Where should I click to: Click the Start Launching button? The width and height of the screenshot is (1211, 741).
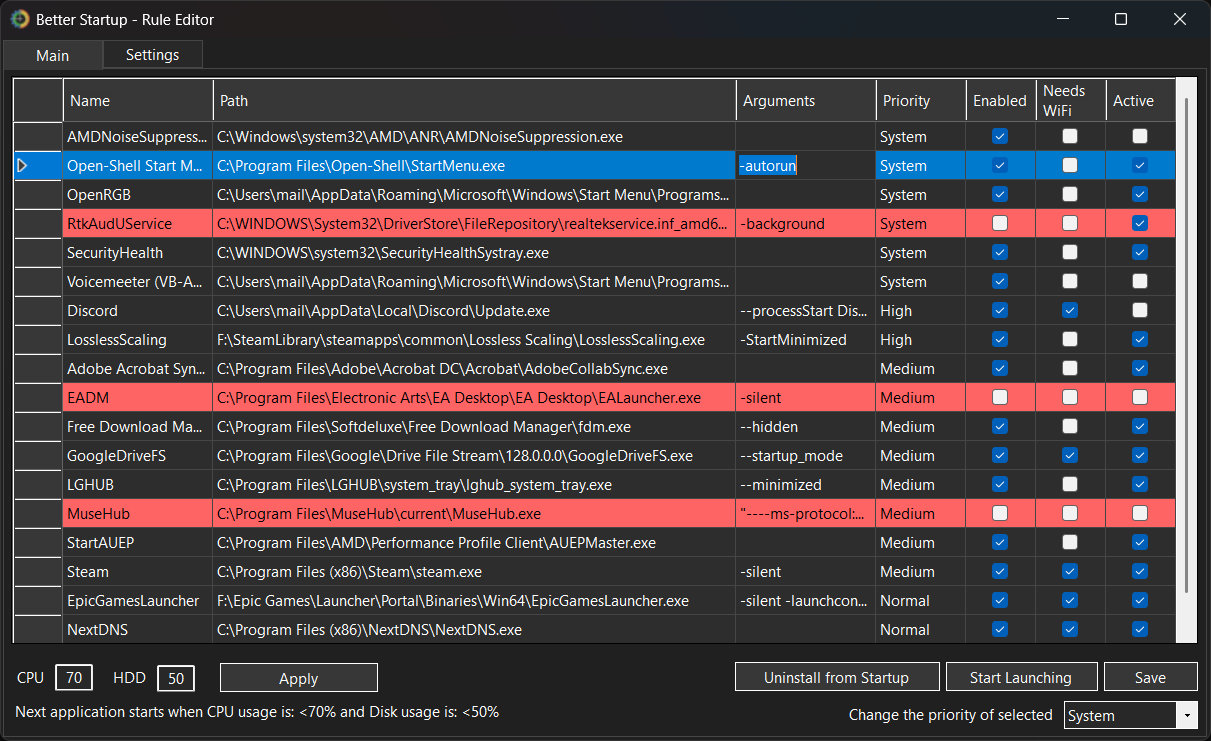[1020, 677]
